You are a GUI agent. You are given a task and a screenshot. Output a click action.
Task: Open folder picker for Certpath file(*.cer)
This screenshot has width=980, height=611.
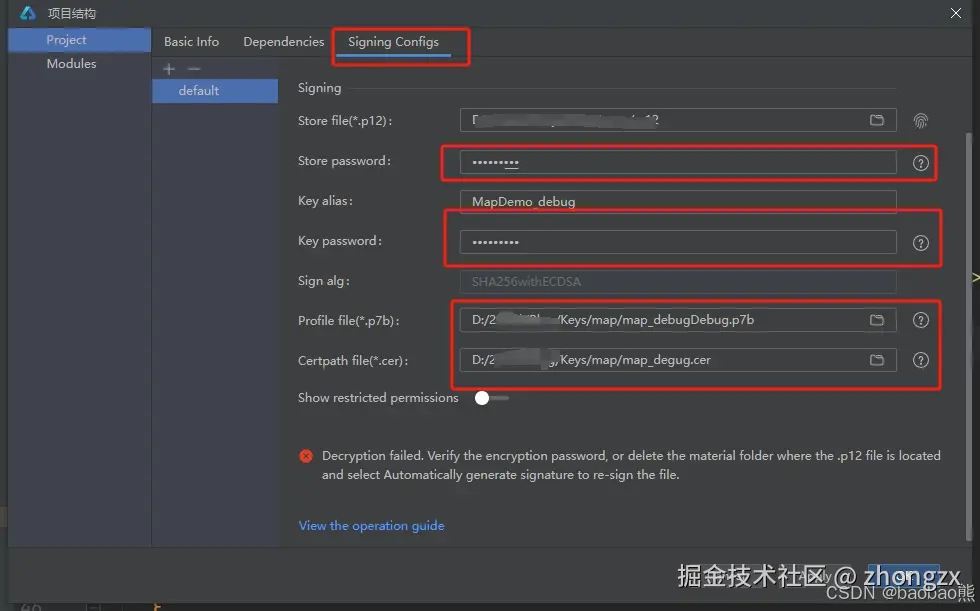click(x=878, y=360)
